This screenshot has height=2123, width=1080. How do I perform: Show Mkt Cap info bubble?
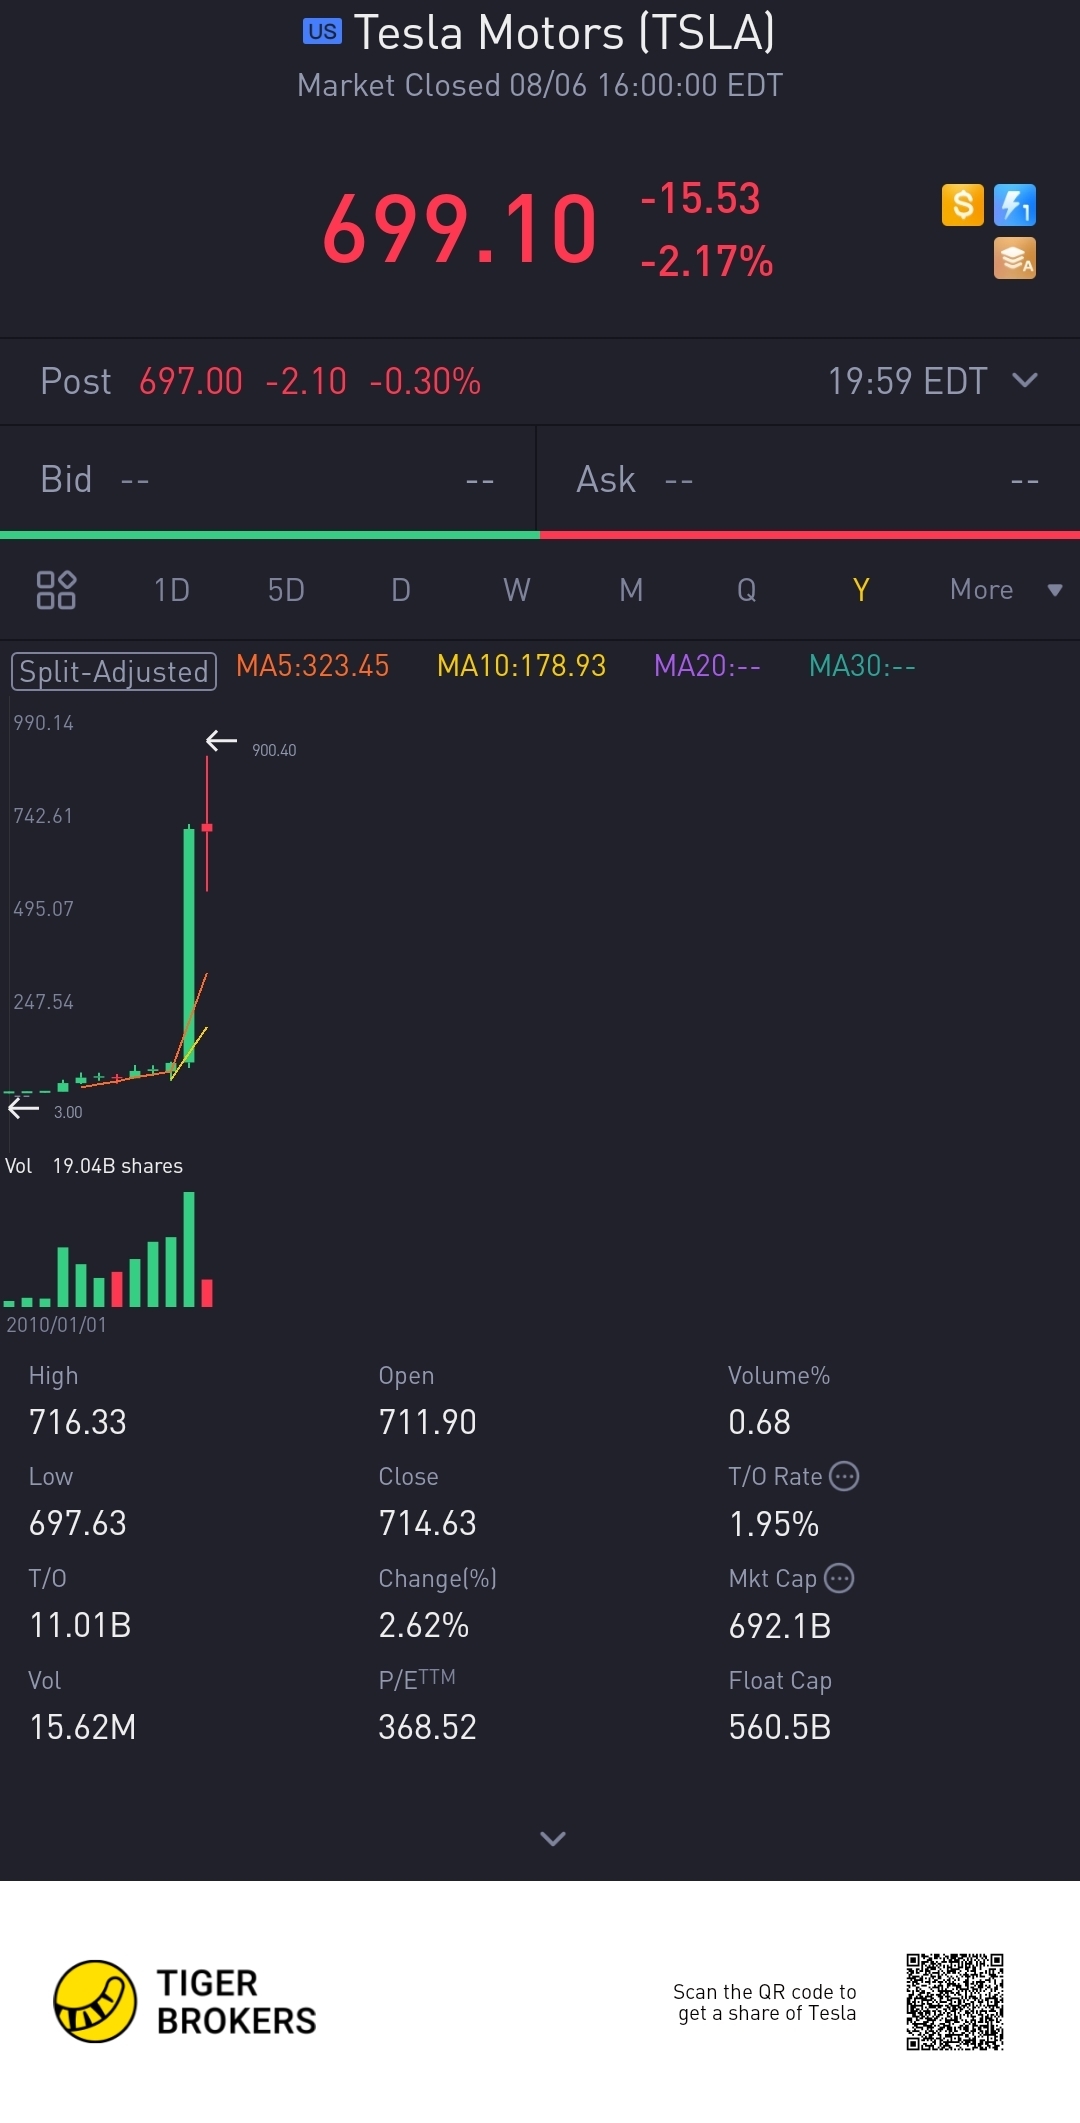(839, 1578)
